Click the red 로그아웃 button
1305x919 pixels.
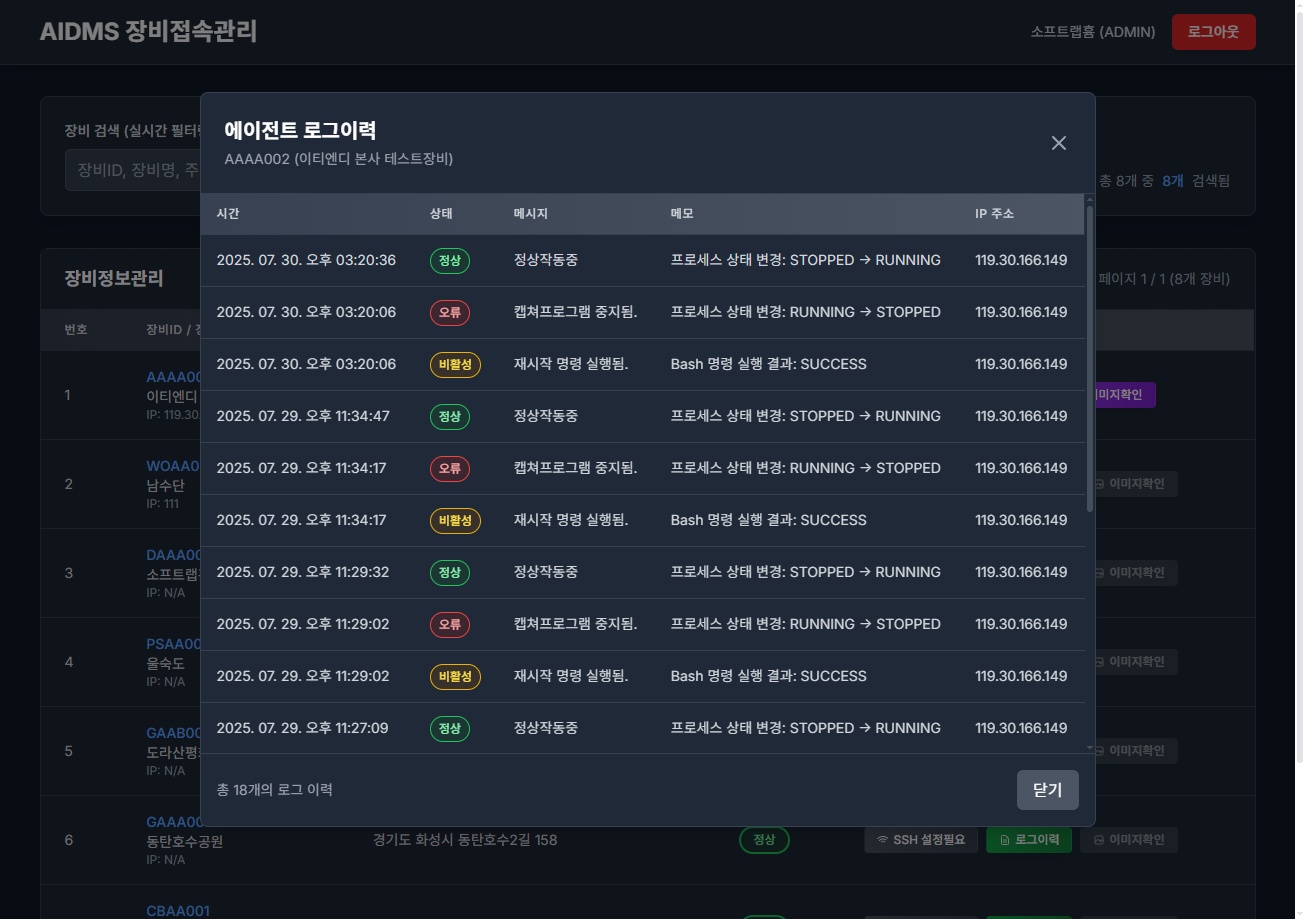(x=1213, y=32)
